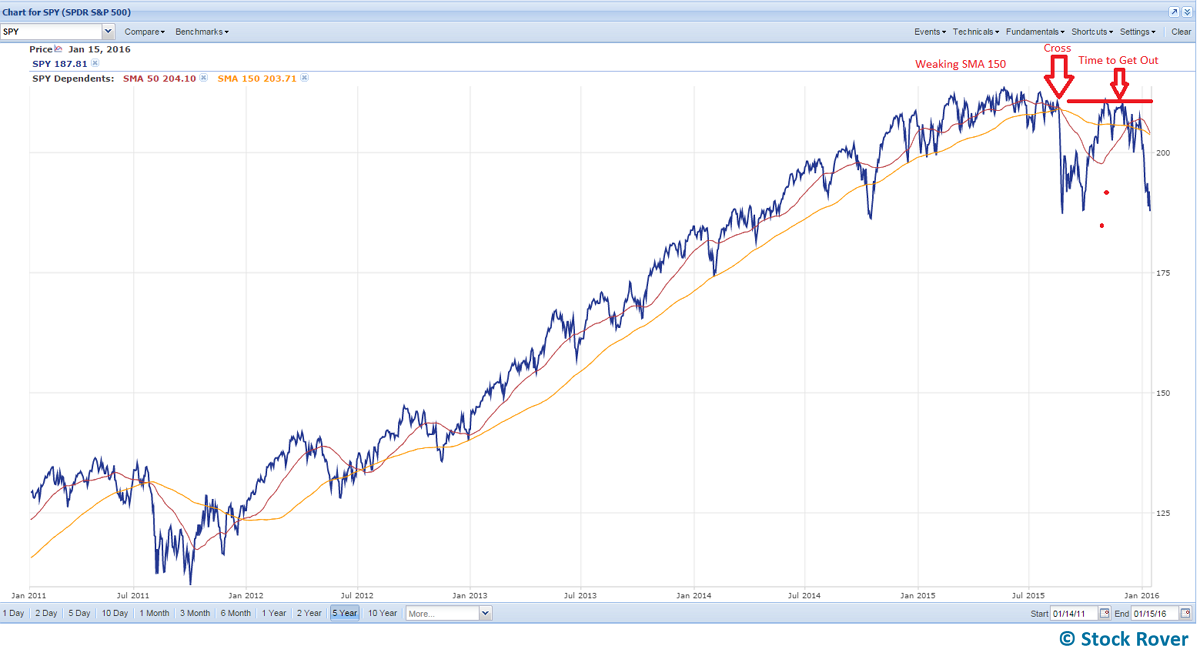
Task: Collapse the chart panel with double-chevron icon
Action: [x=1187, y=11]
